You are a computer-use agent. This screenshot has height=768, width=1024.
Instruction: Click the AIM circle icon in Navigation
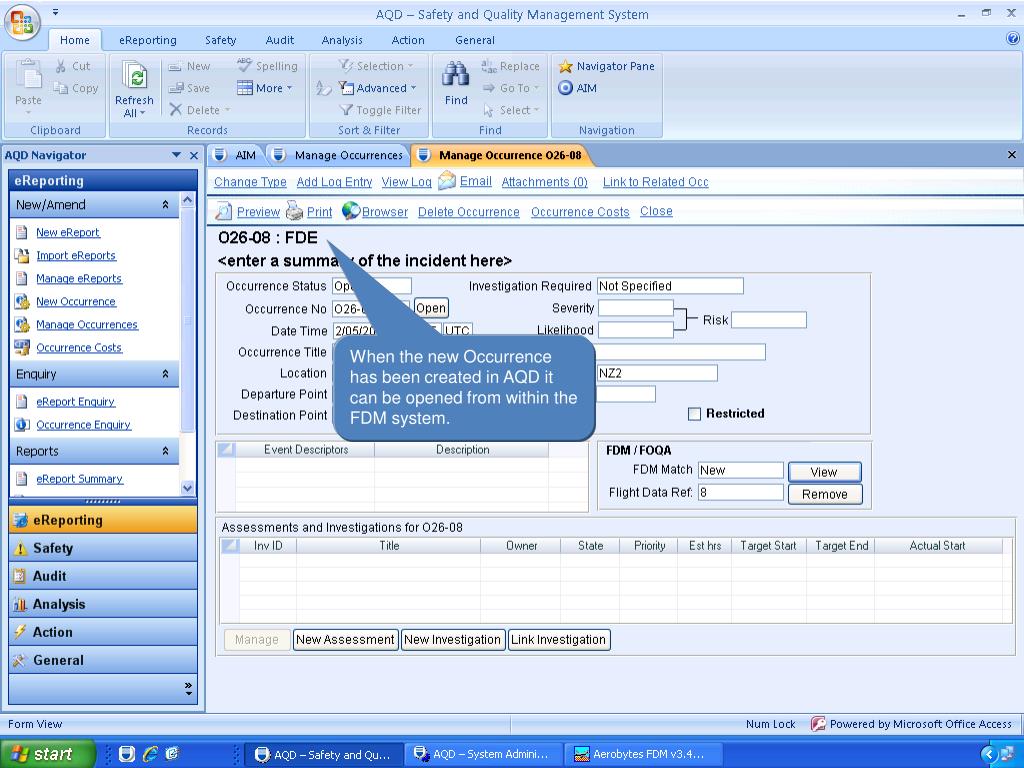566,88
